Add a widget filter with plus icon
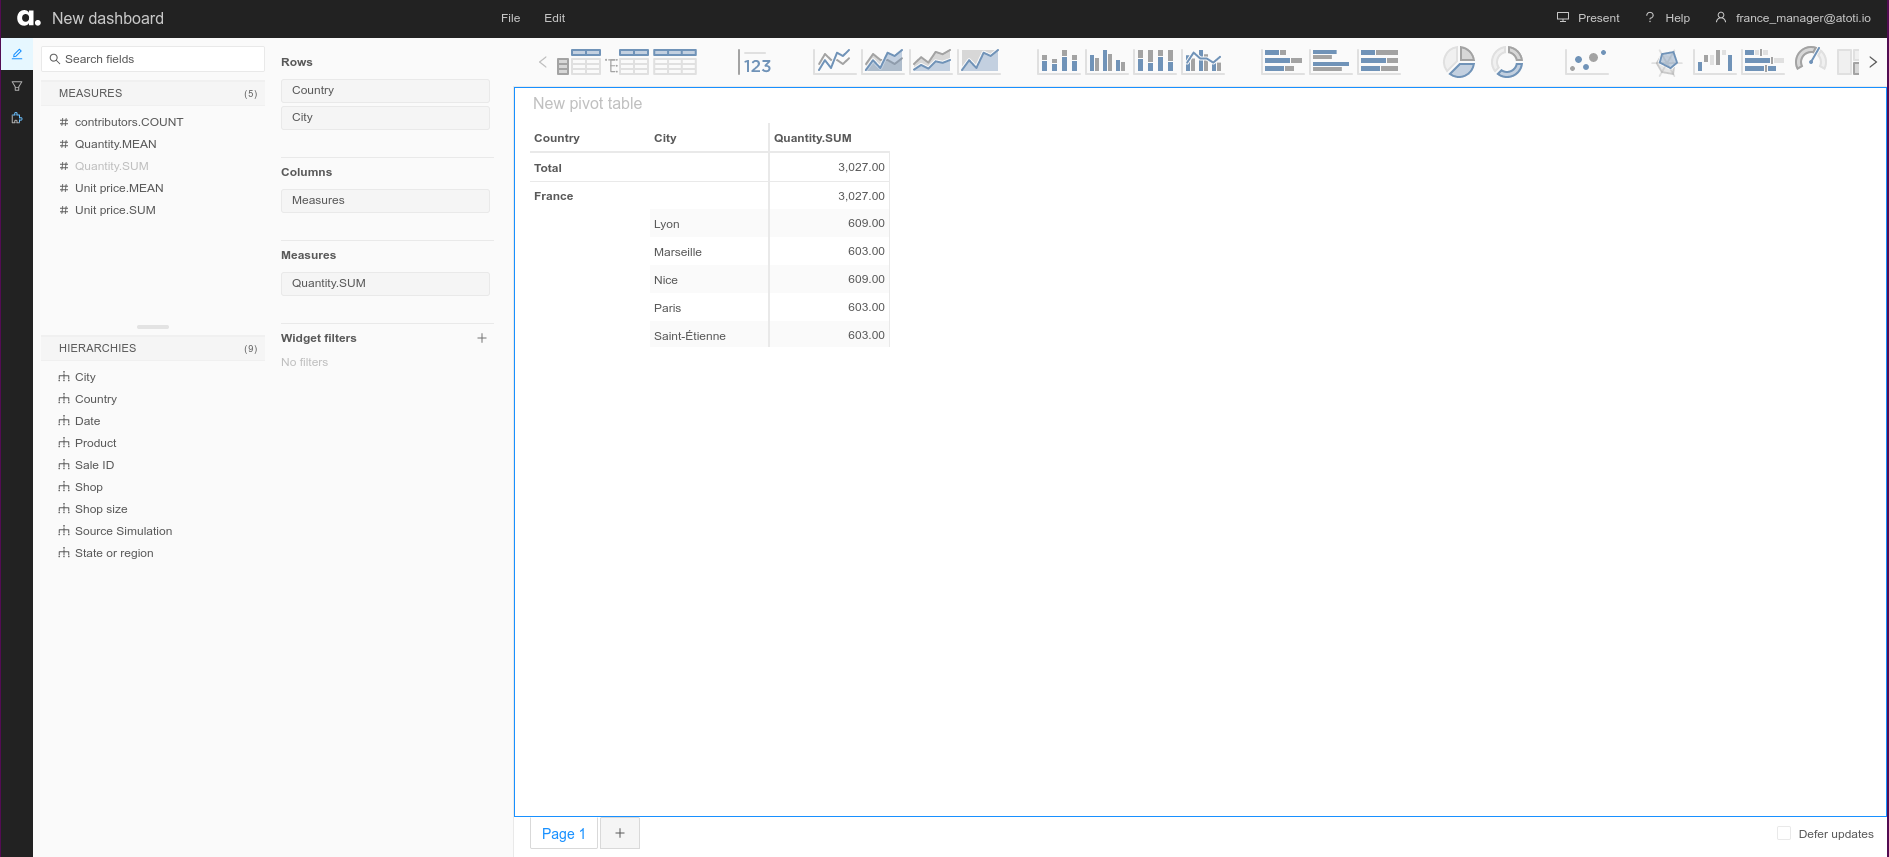 (x=482, y=338)
